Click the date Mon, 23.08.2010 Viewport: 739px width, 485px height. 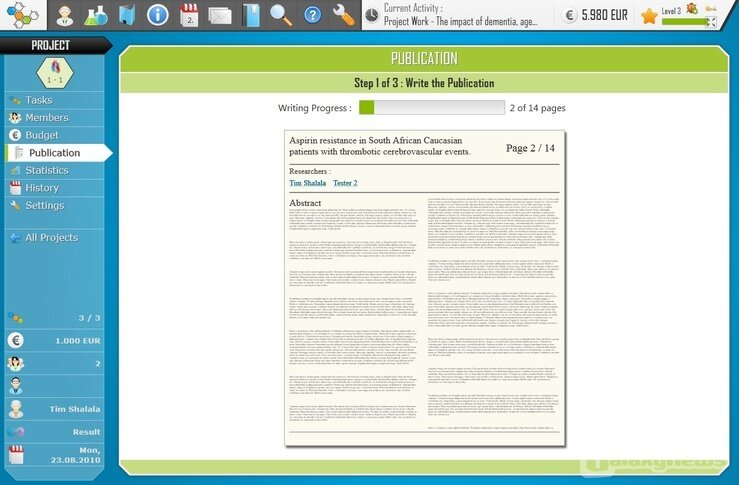click(x=75, y=455)
